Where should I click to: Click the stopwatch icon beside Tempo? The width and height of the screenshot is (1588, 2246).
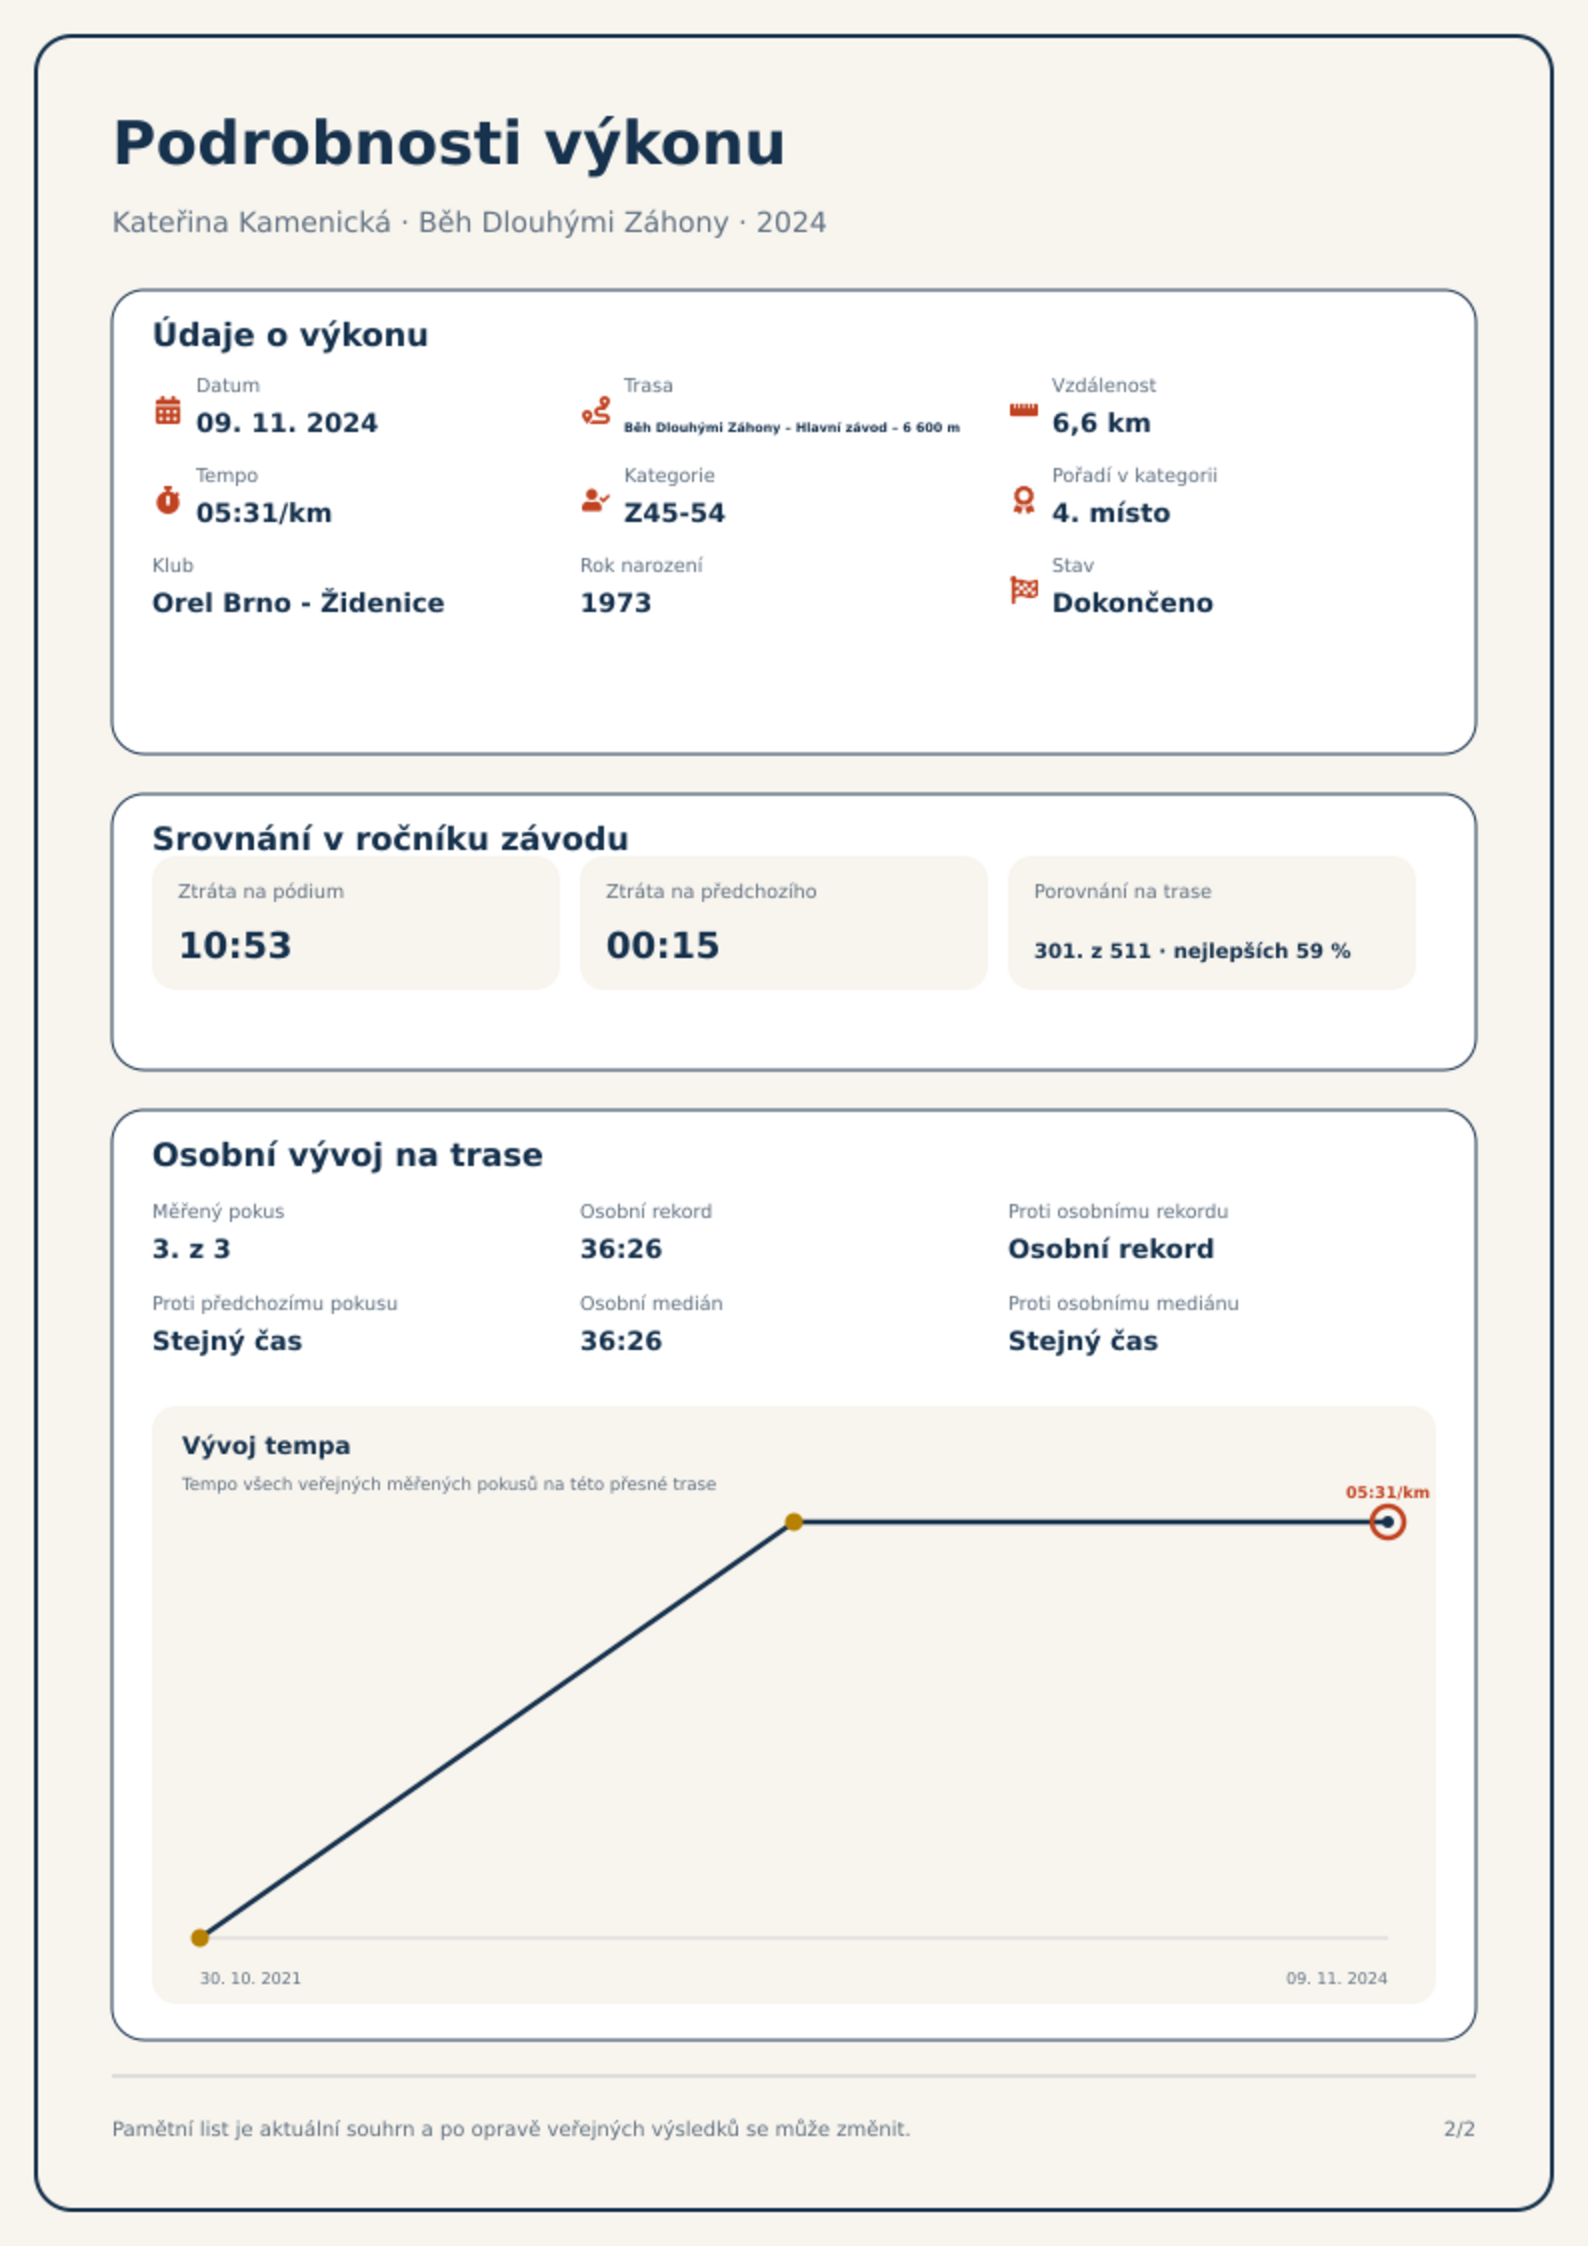tap(168, 500)
